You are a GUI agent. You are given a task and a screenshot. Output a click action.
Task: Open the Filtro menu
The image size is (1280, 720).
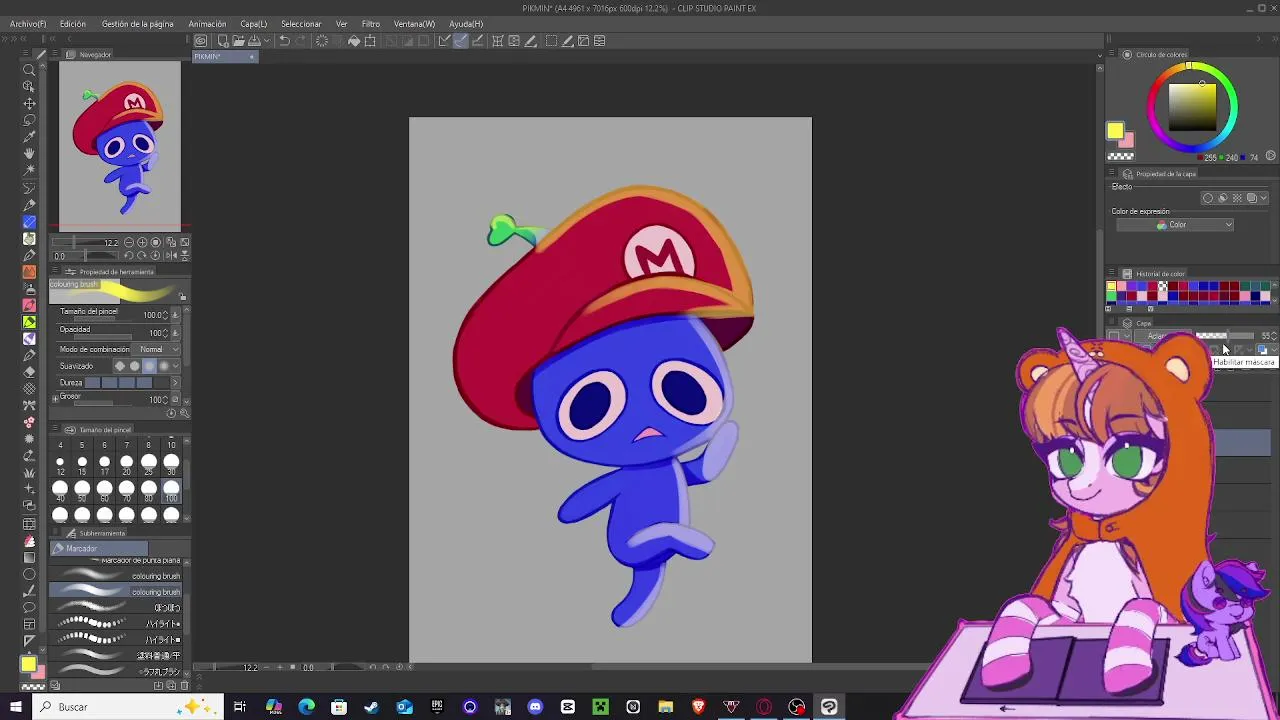(x=370, y=24)
